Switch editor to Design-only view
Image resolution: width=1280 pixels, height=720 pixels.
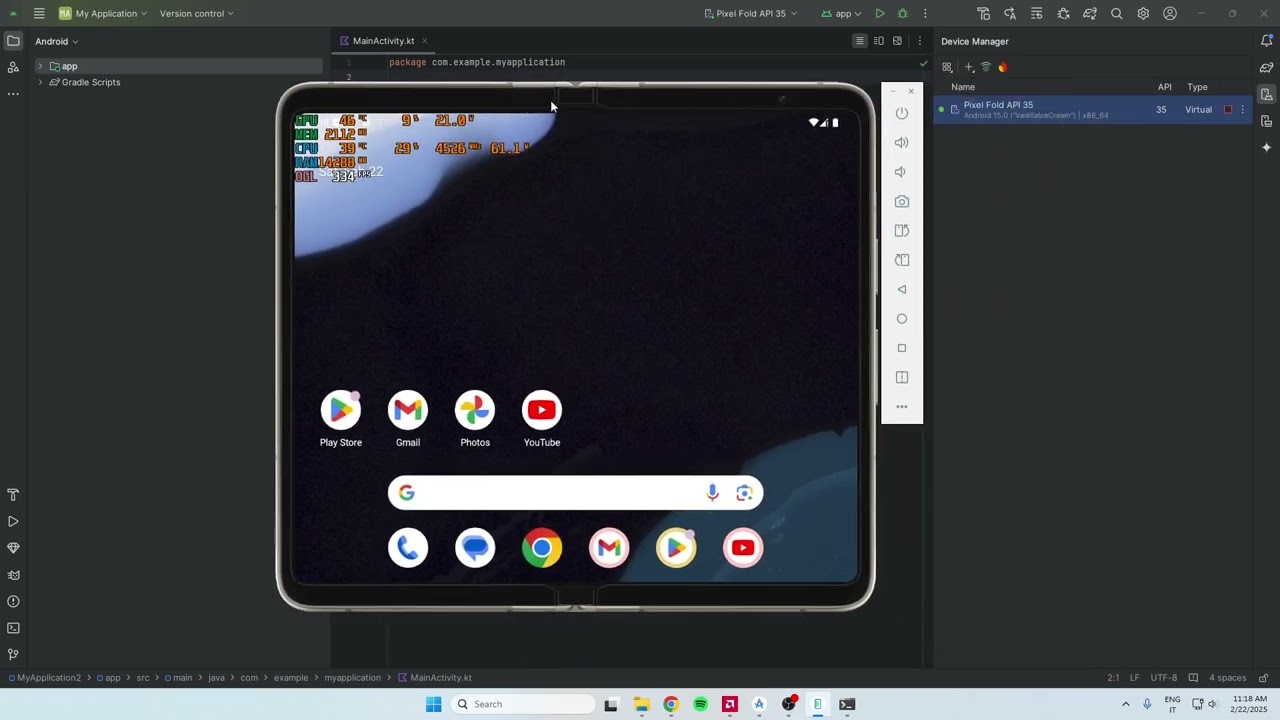897,41
